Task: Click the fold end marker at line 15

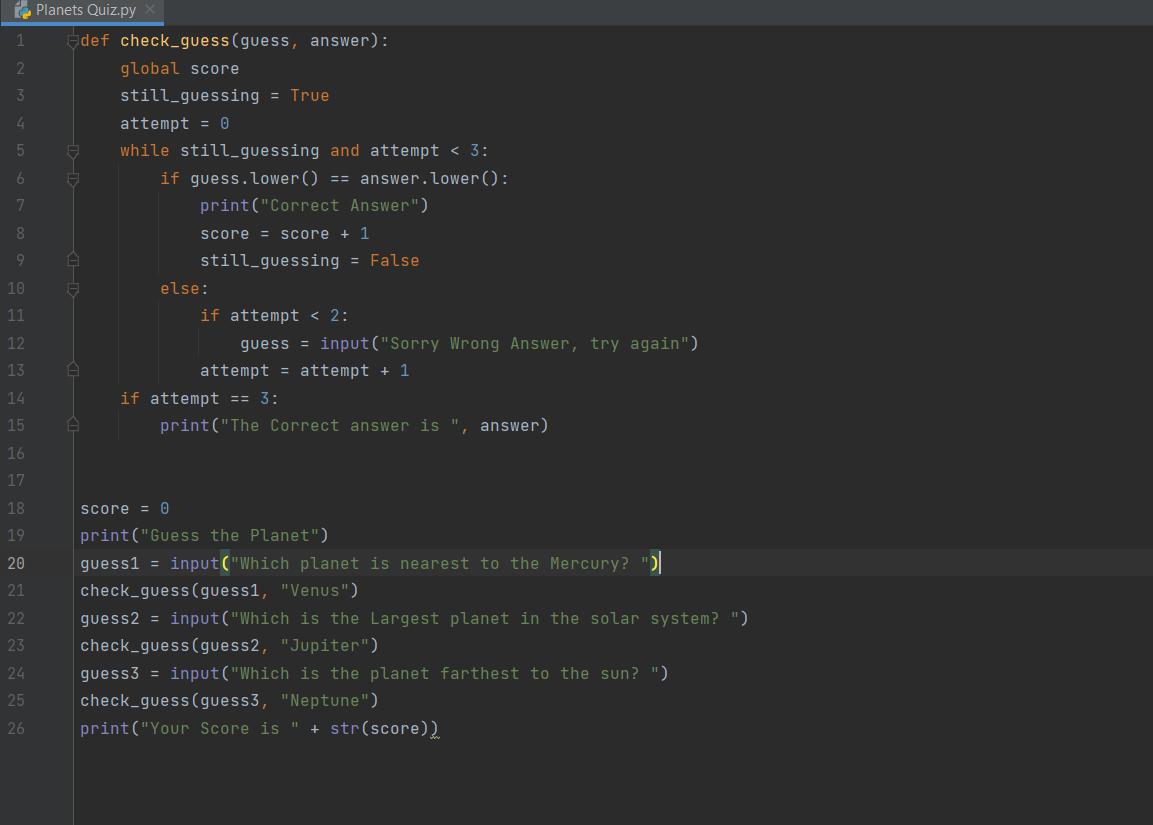Action: pos(73,425)
